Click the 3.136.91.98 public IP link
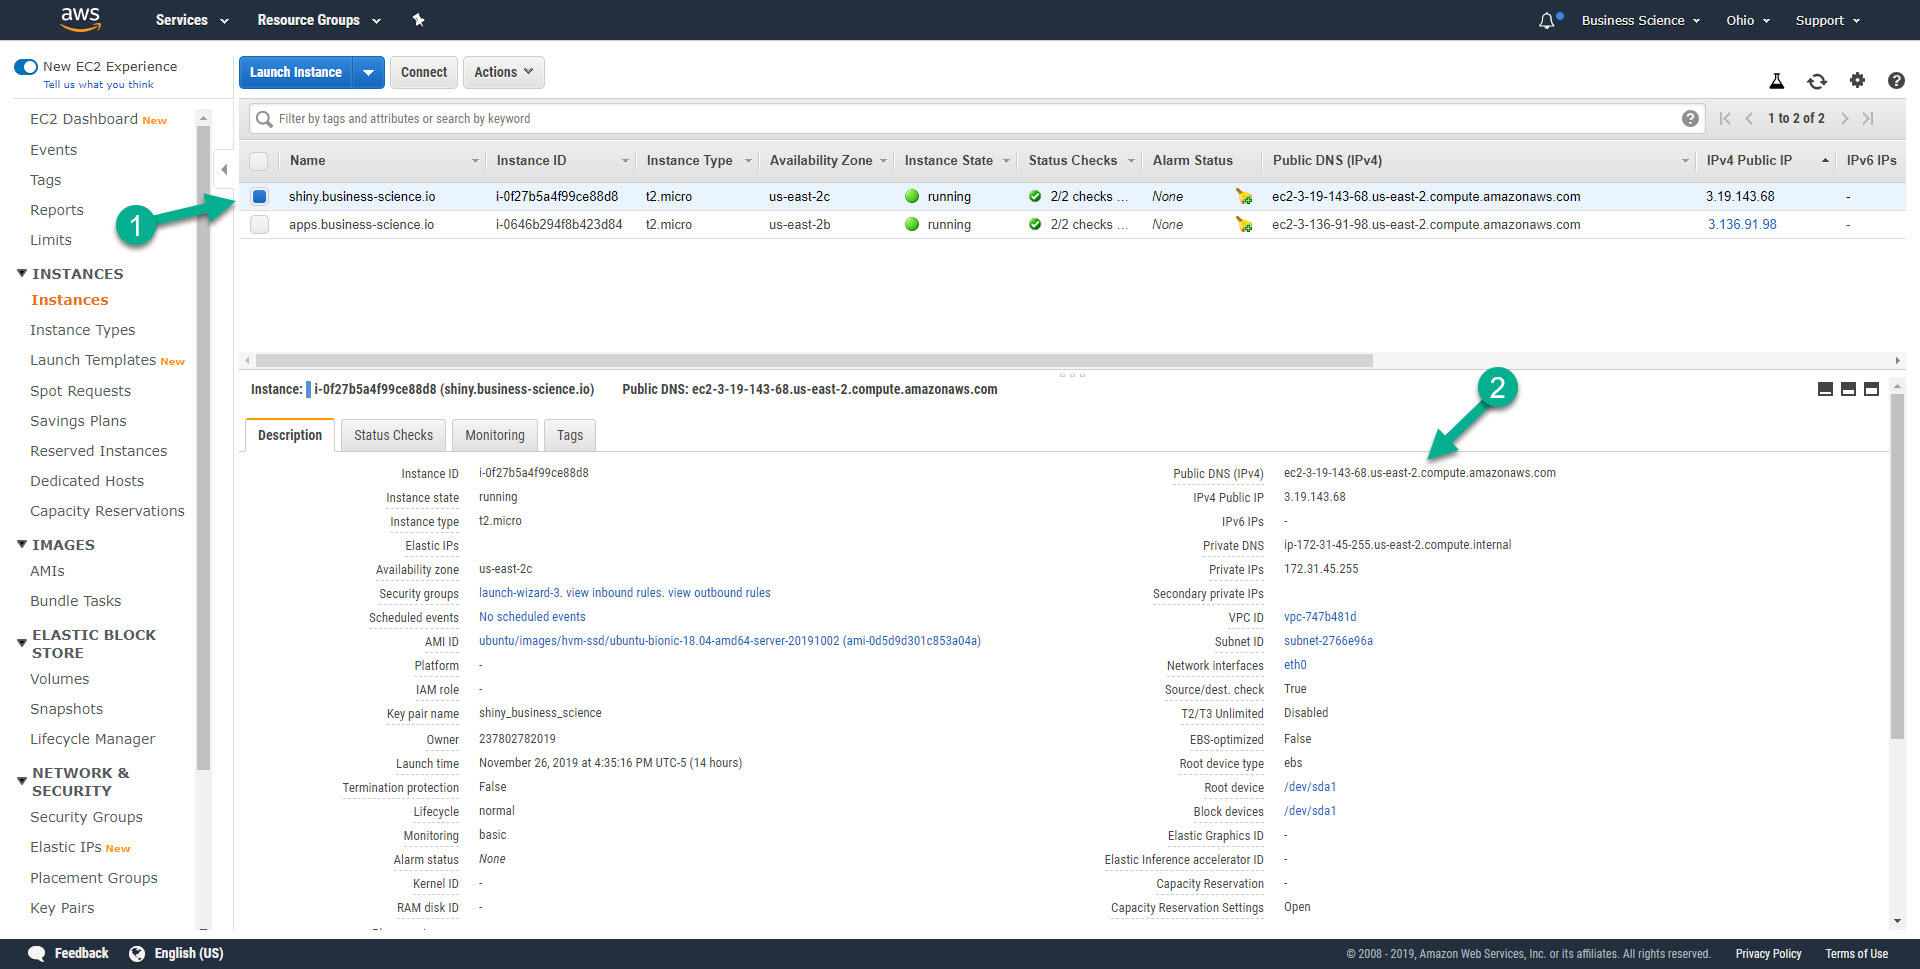Screen dimensions: 1920x969 tap(1742, 225)
